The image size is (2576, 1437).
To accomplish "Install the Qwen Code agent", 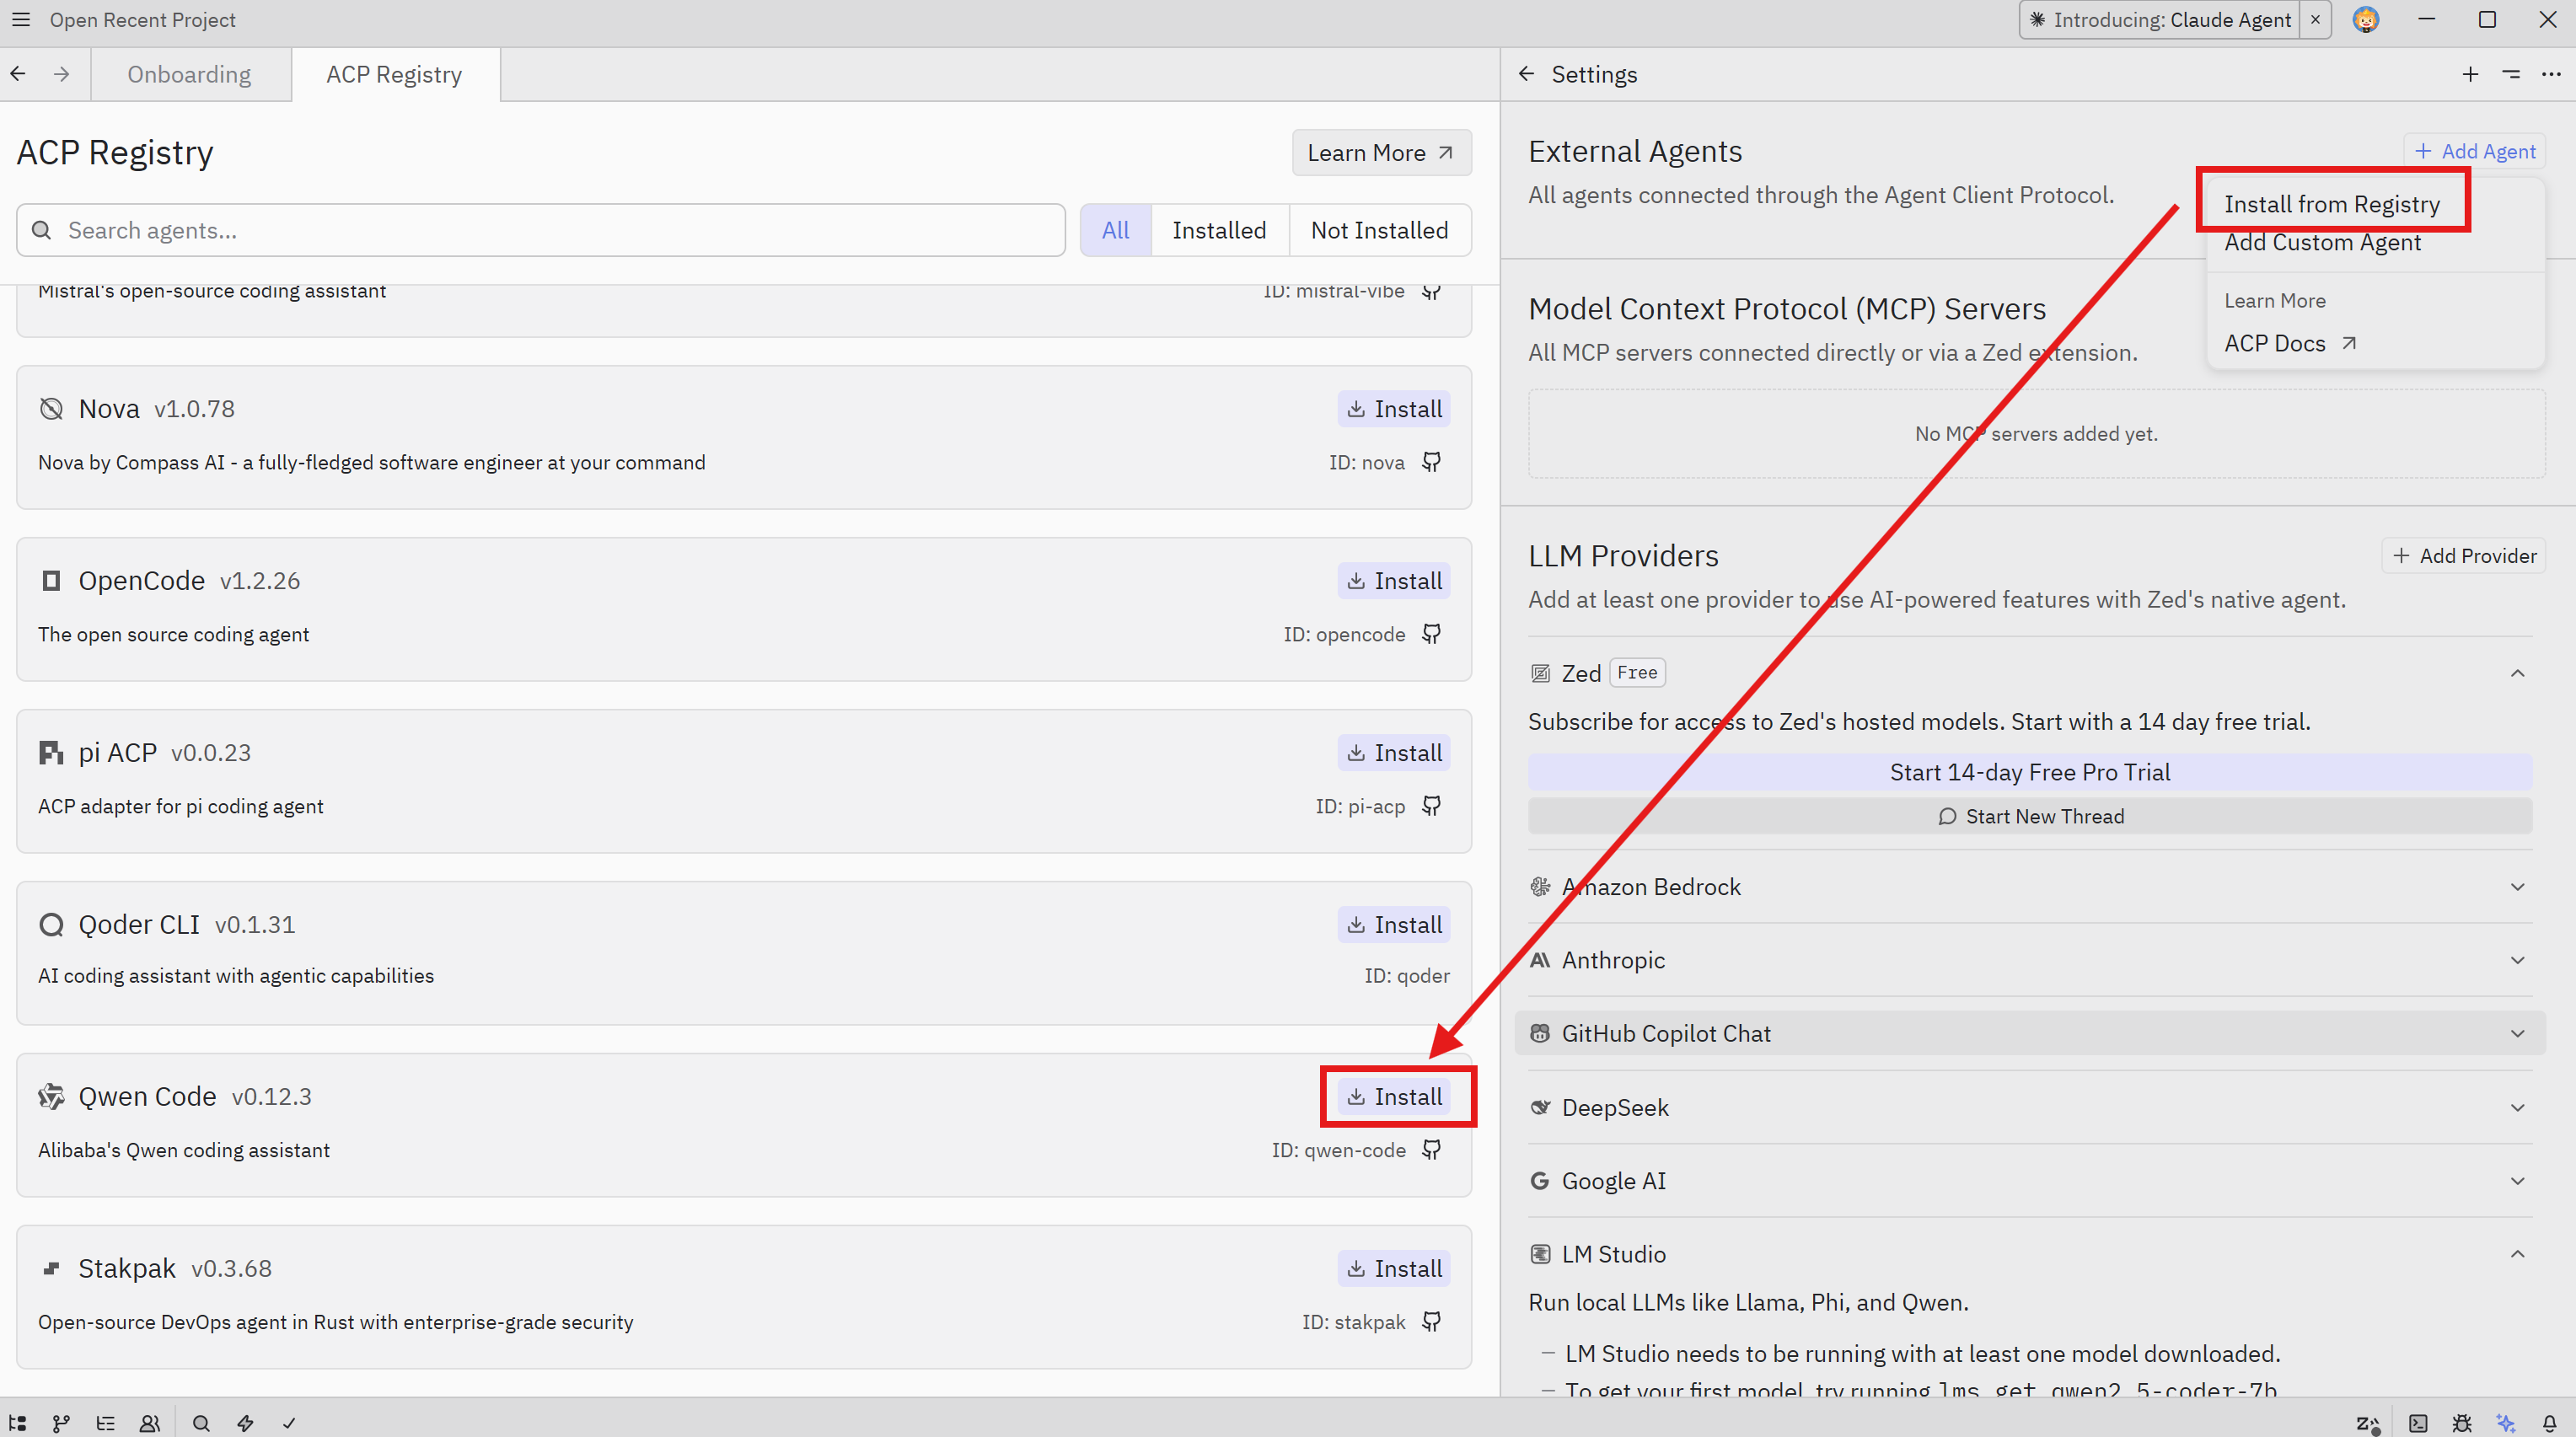I will click(1395, 1096).
